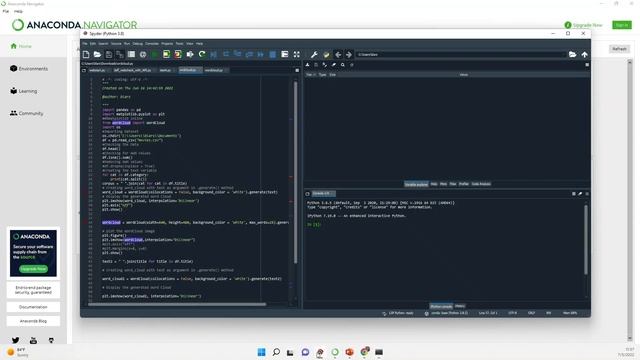This screenshot has height=360, width=640.
Task: Open Windows Start button on taskbar
Action: tap(262, 352)
